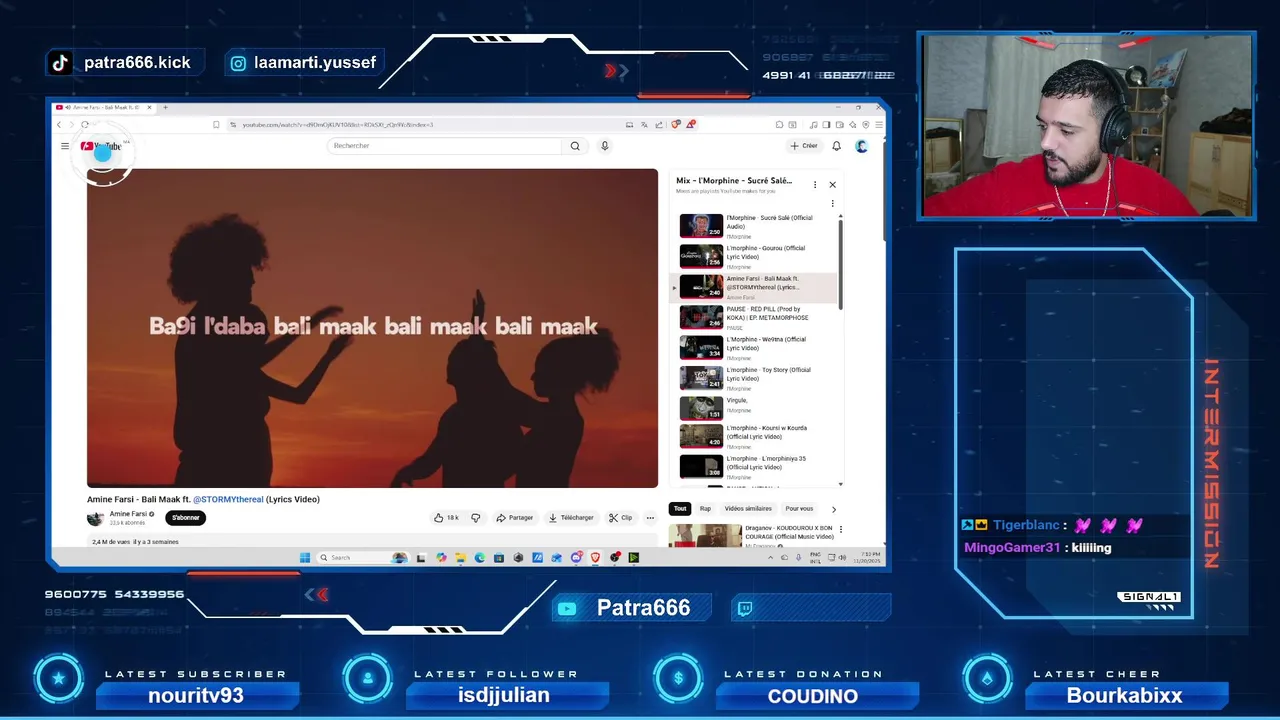Select the Virgule, playlist entry
Image resolution: width=1280 pixels, height=720 pixels.
click(x=757, y=408)
